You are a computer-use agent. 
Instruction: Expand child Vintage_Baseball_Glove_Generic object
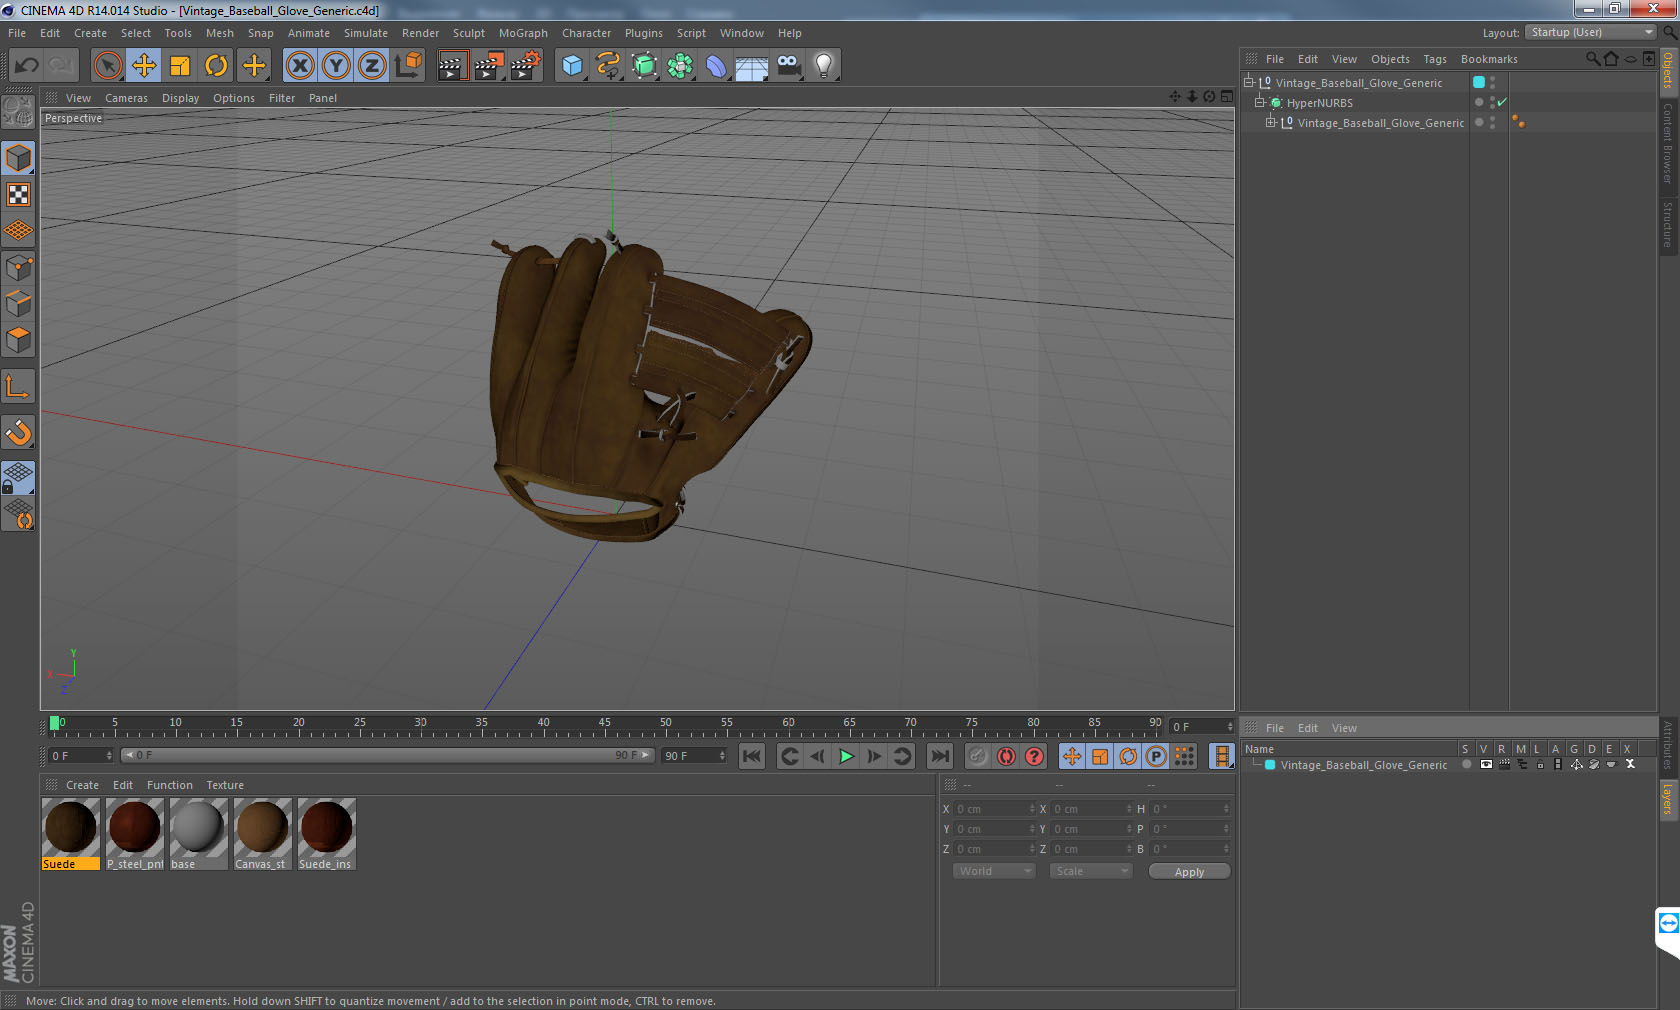1271,122
